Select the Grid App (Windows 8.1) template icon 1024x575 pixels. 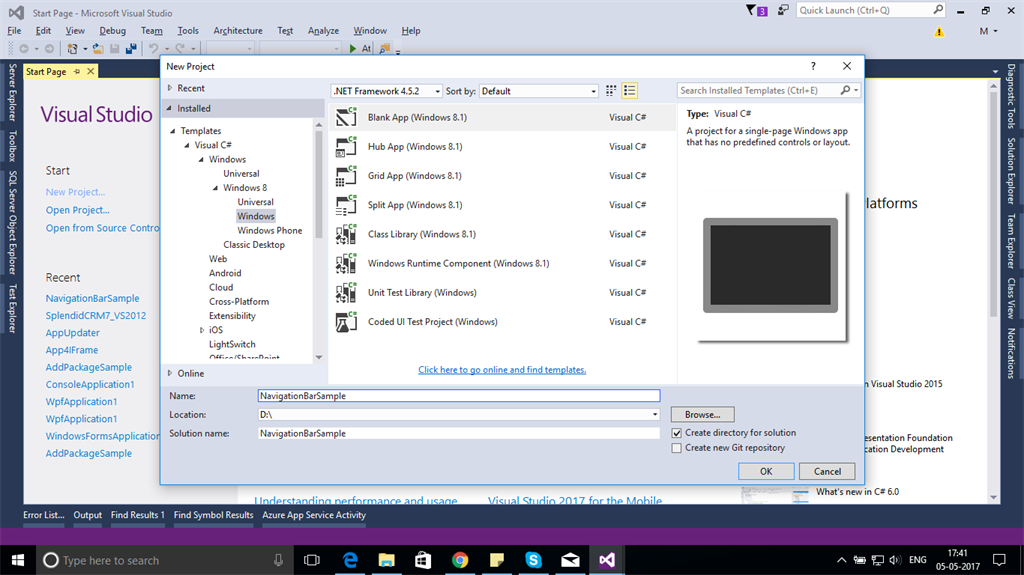click(347, 176)
